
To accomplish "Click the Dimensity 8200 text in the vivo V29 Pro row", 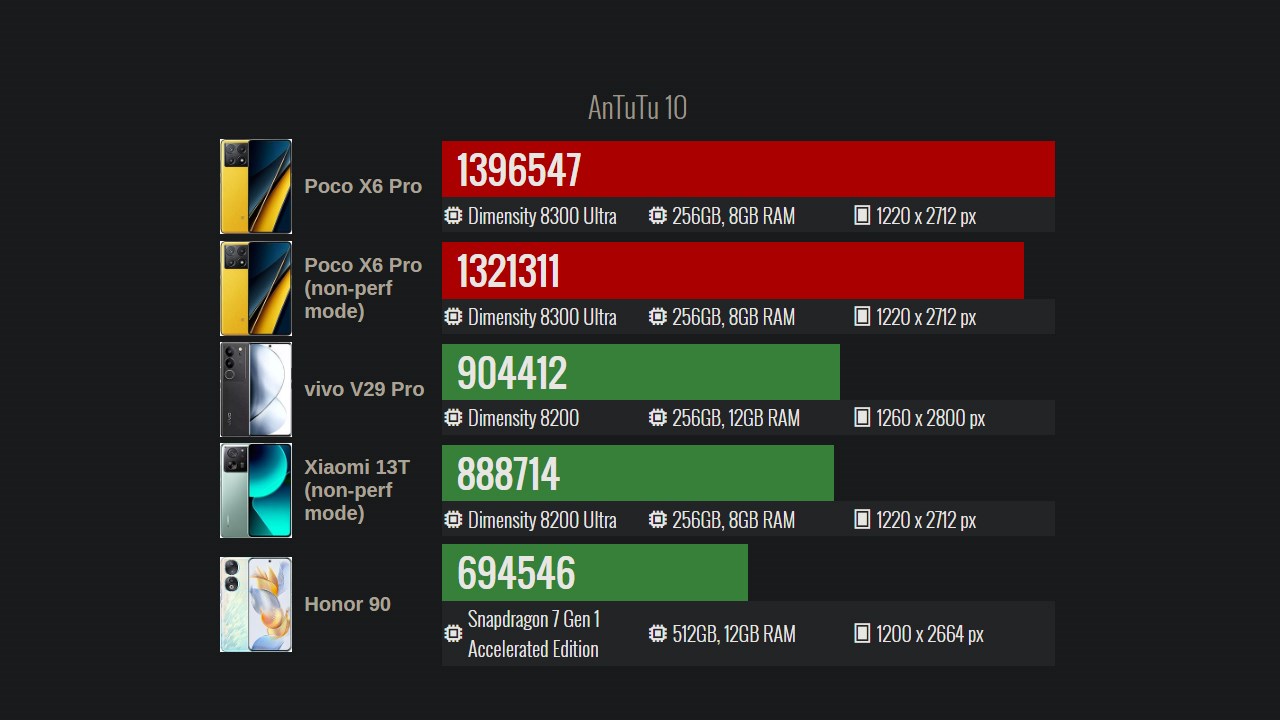I will point(523,417).
